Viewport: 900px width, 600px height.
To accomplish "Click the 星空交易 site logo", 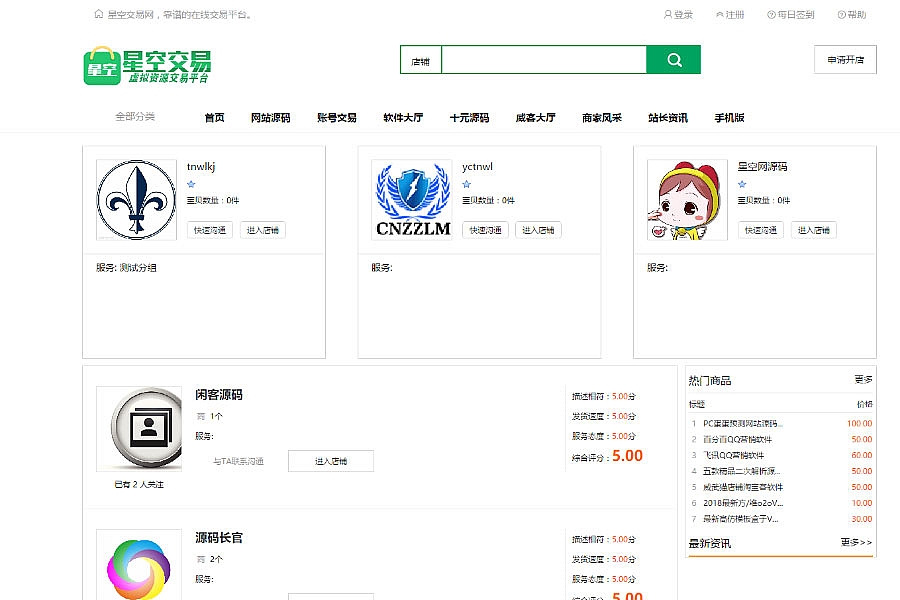I will [x=147, y=66].
